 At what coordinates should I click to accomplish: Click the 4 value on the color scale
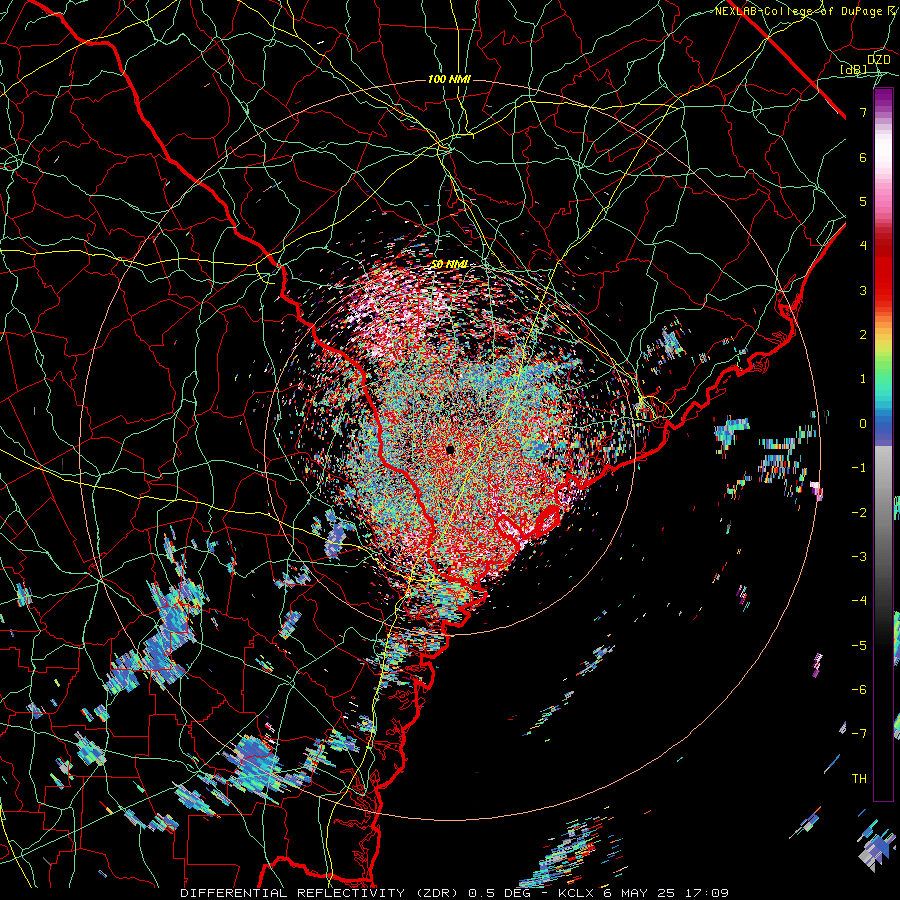point(863,246)
